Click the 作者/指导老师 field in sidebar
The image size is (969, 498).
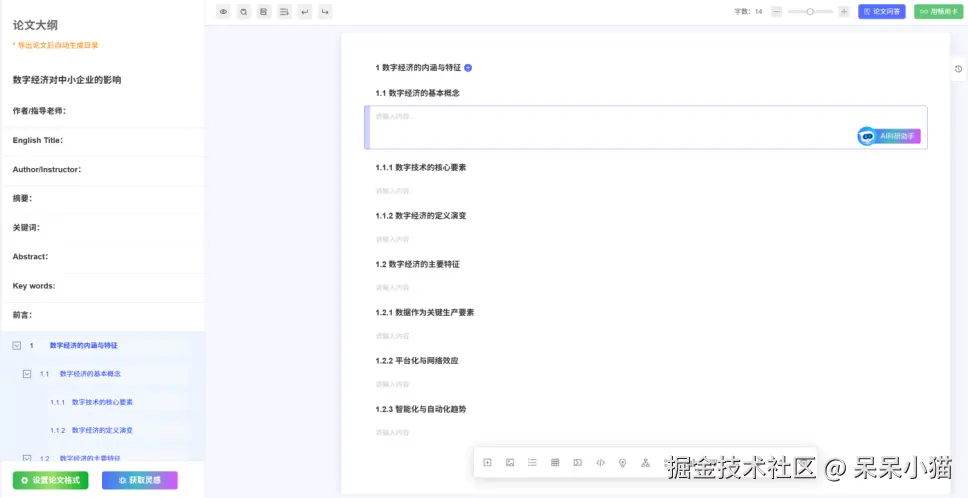coord(103,111)
